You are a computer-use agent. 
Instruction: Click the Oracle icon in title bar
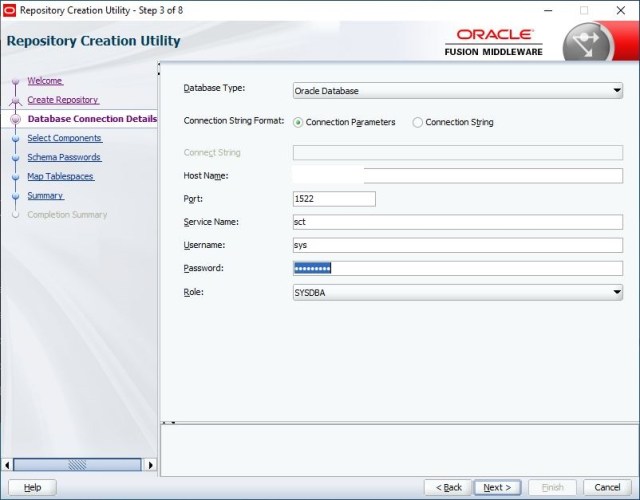(x=9, y=10)
